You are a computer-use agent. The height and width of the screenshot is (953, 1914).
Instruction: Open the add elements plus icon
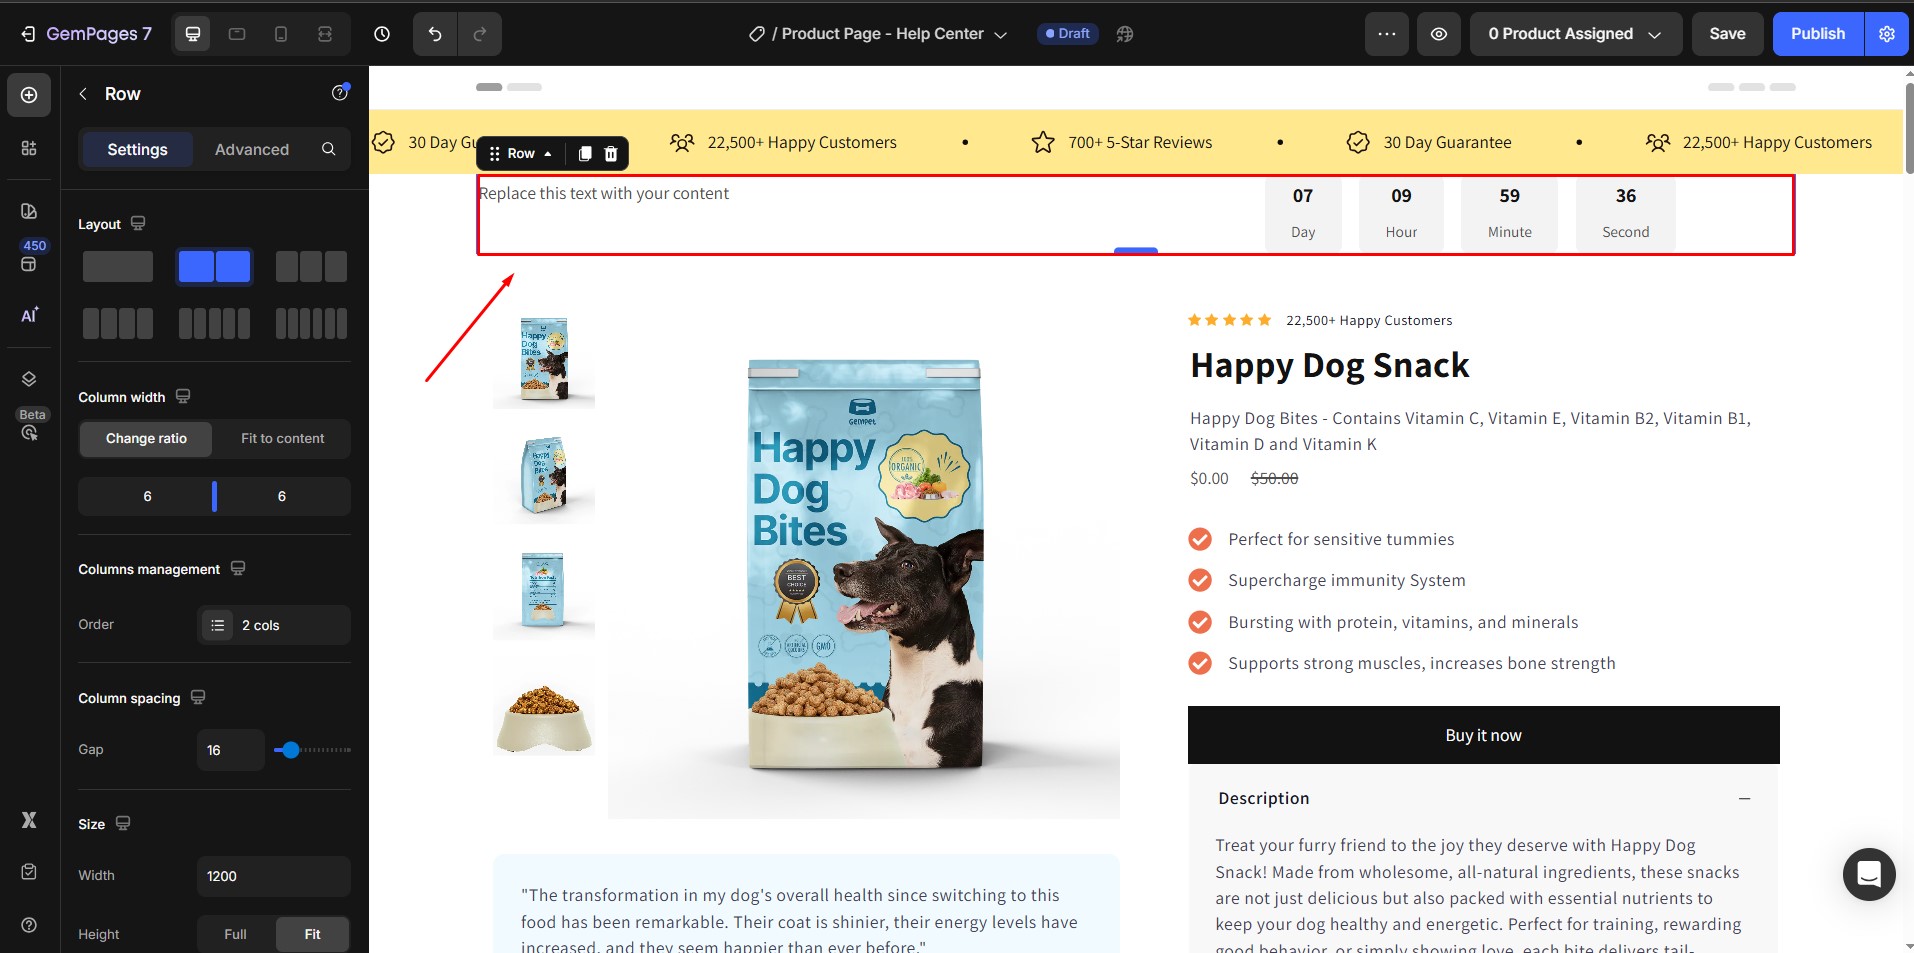click(x=29, y=95)
